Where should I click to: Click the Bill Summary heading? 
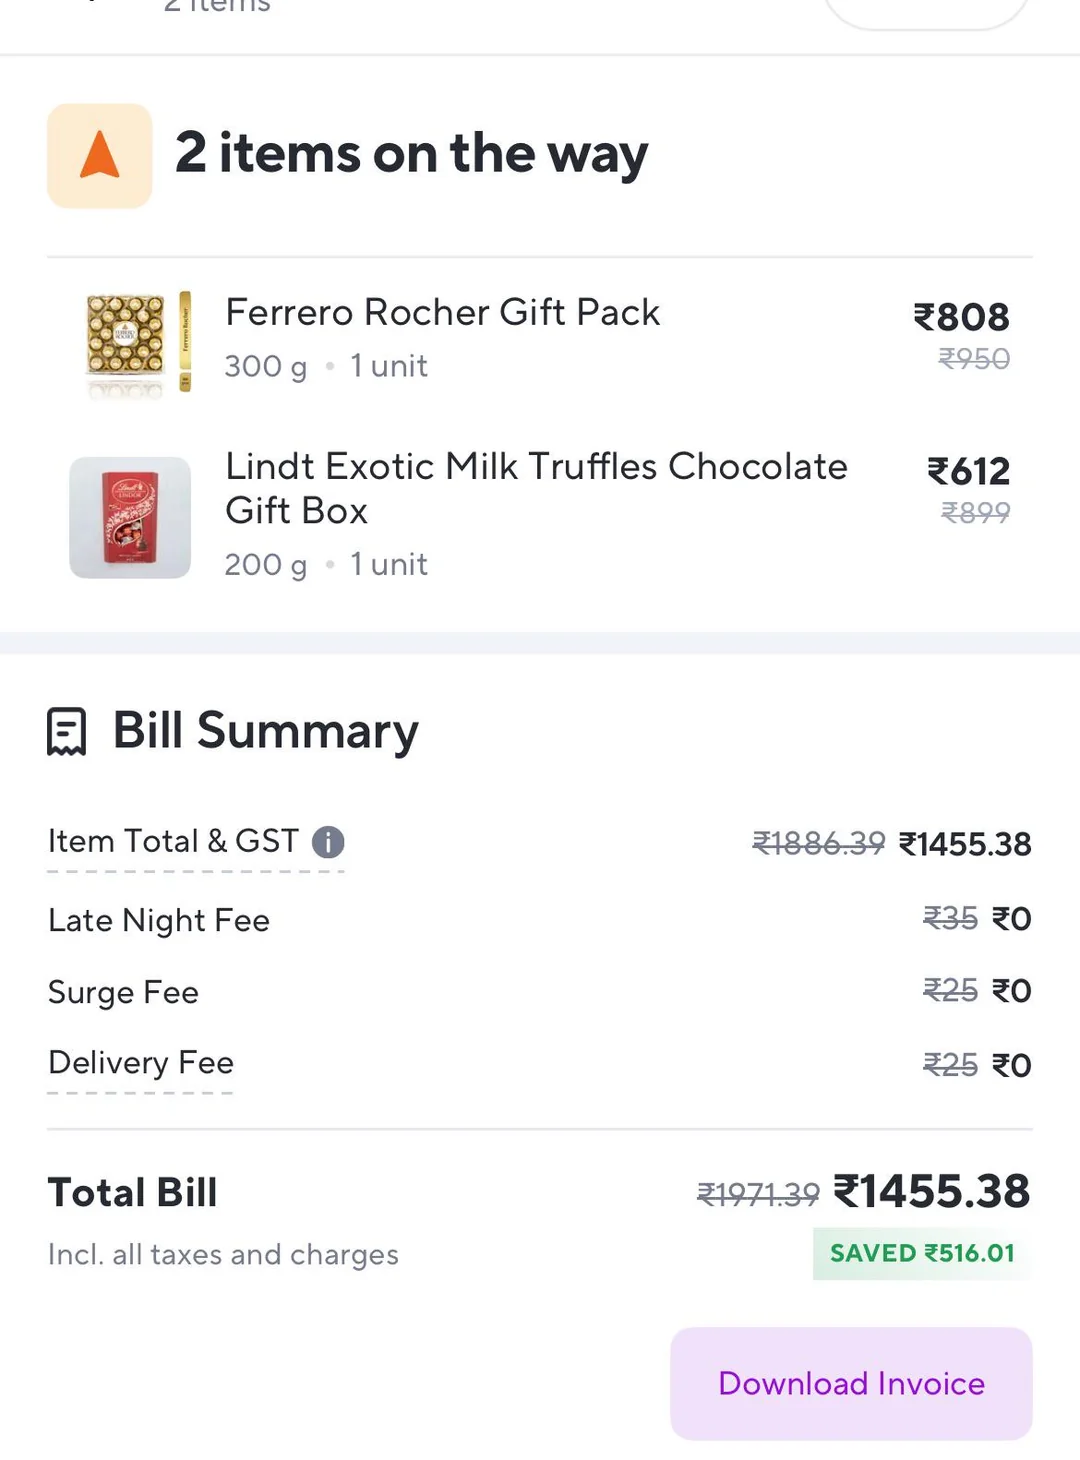pos(265,731)
